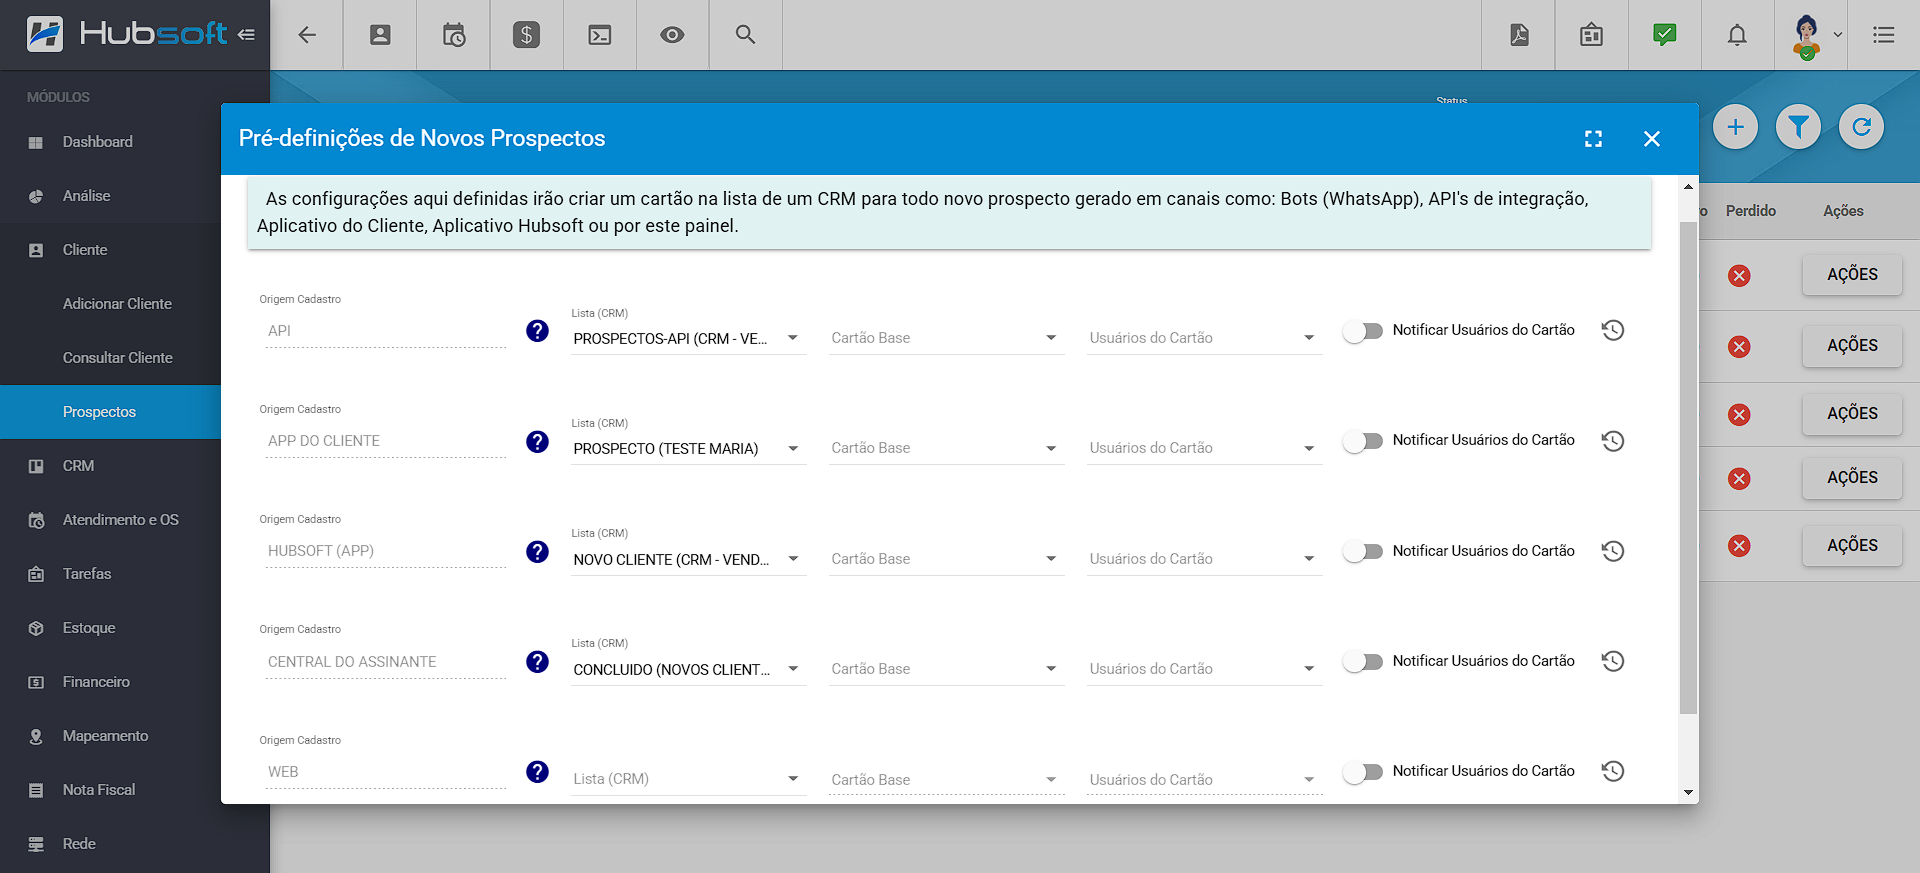The width and height of the screenshot is (1920, 873).
Task: Click the round plus add button
Action: pyautogui.click(x=1736, y=127)
